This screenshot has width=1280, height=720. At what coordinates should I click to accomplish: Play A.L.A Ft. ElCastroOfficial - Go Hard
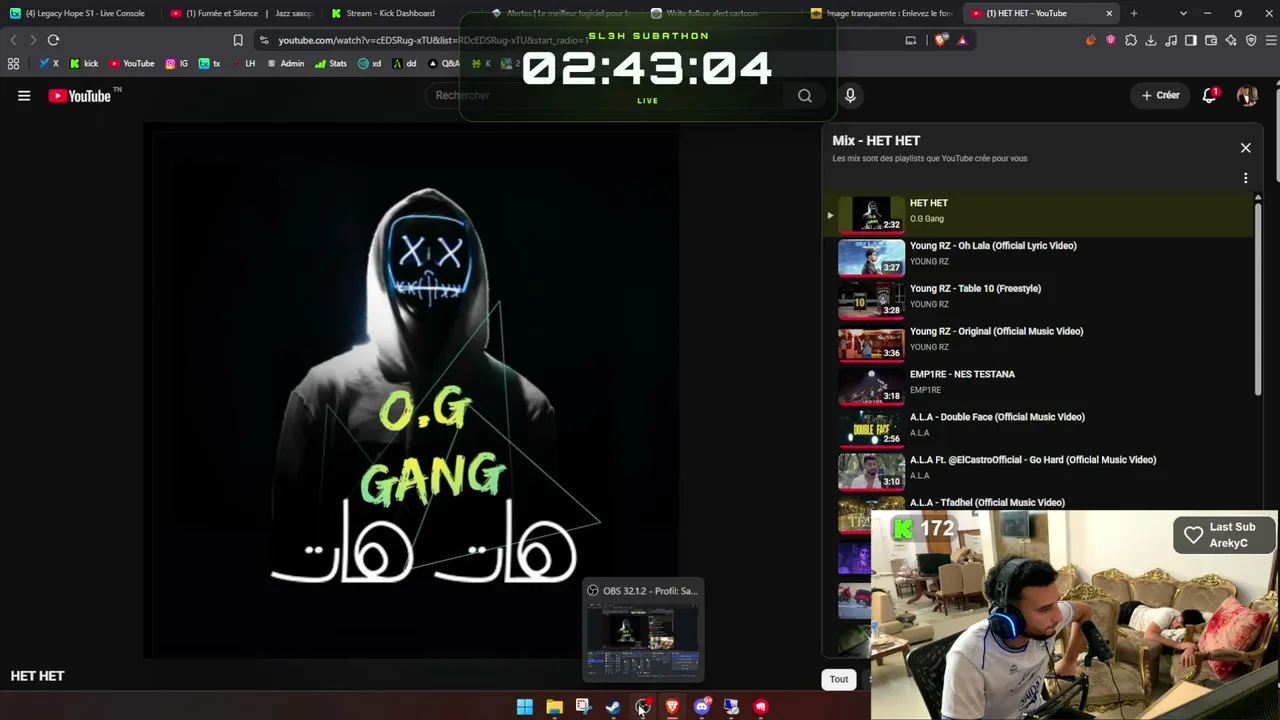tap(1040, 472)
